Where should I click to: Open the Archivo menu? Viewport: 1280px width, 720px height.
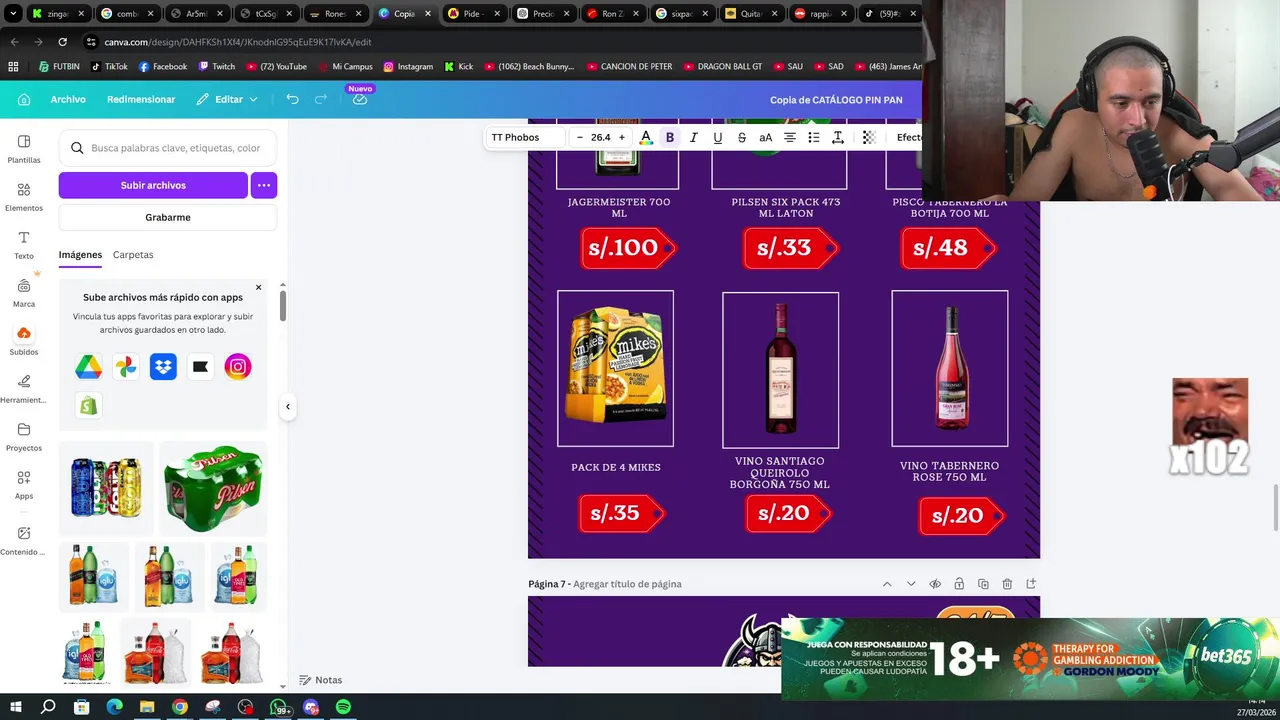click(68, 99)
